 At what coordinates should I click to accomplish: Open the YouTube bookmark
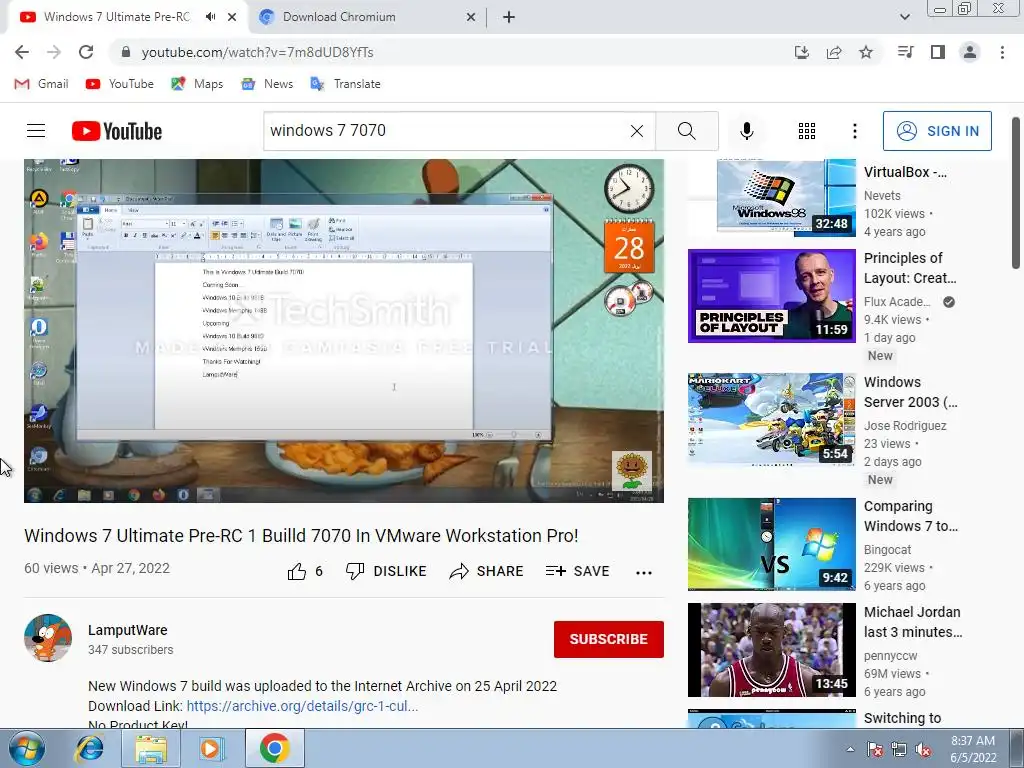click(x=120, y=84)
